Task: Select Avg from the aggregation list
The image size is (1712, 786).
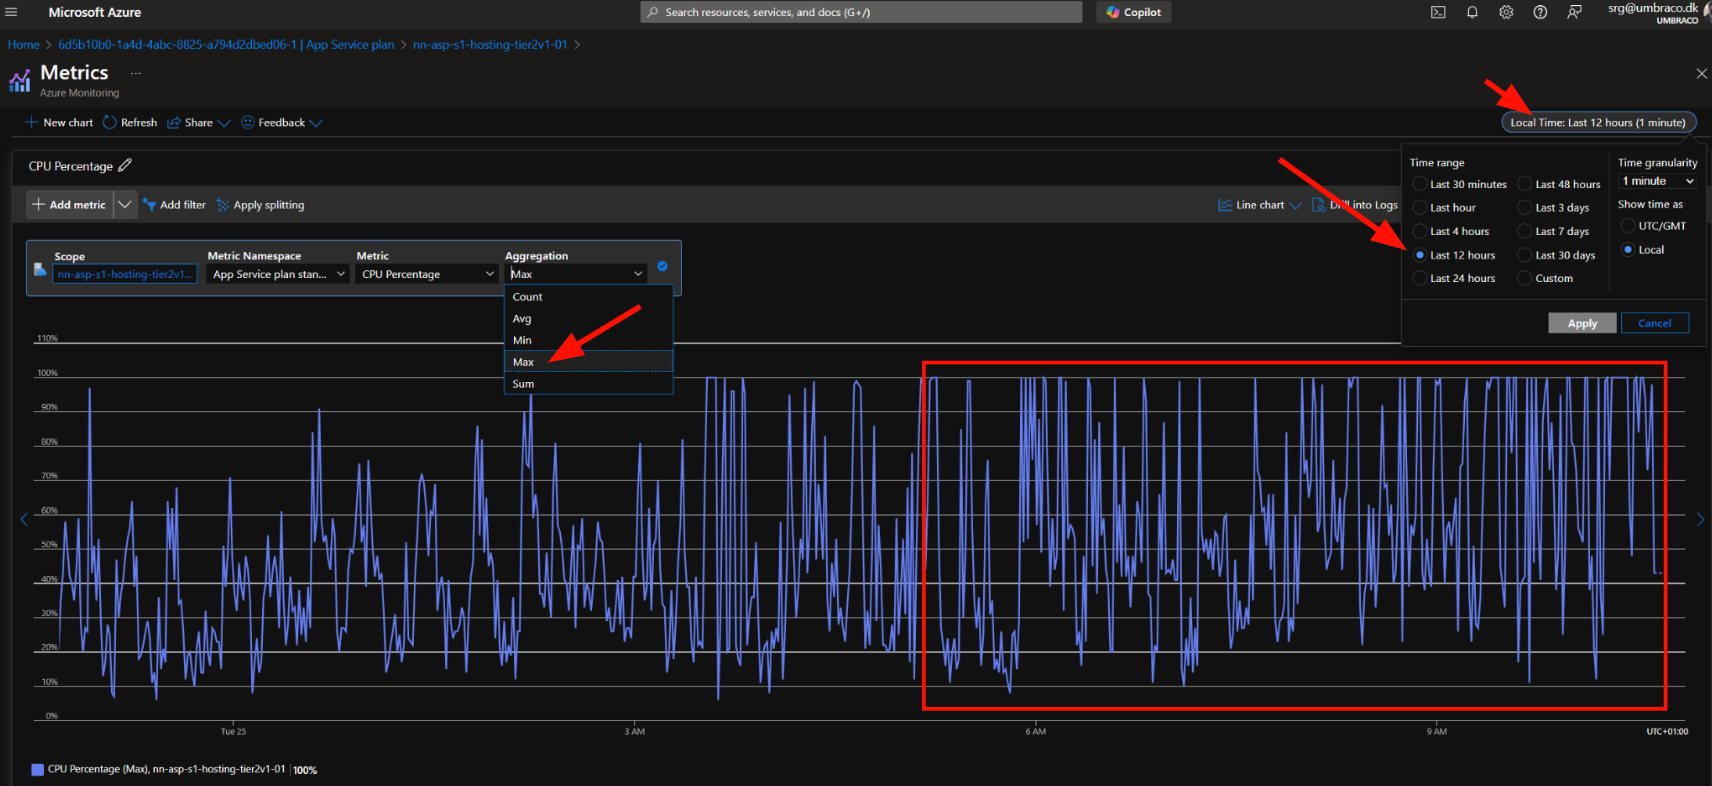Action: tap(522, 319)
